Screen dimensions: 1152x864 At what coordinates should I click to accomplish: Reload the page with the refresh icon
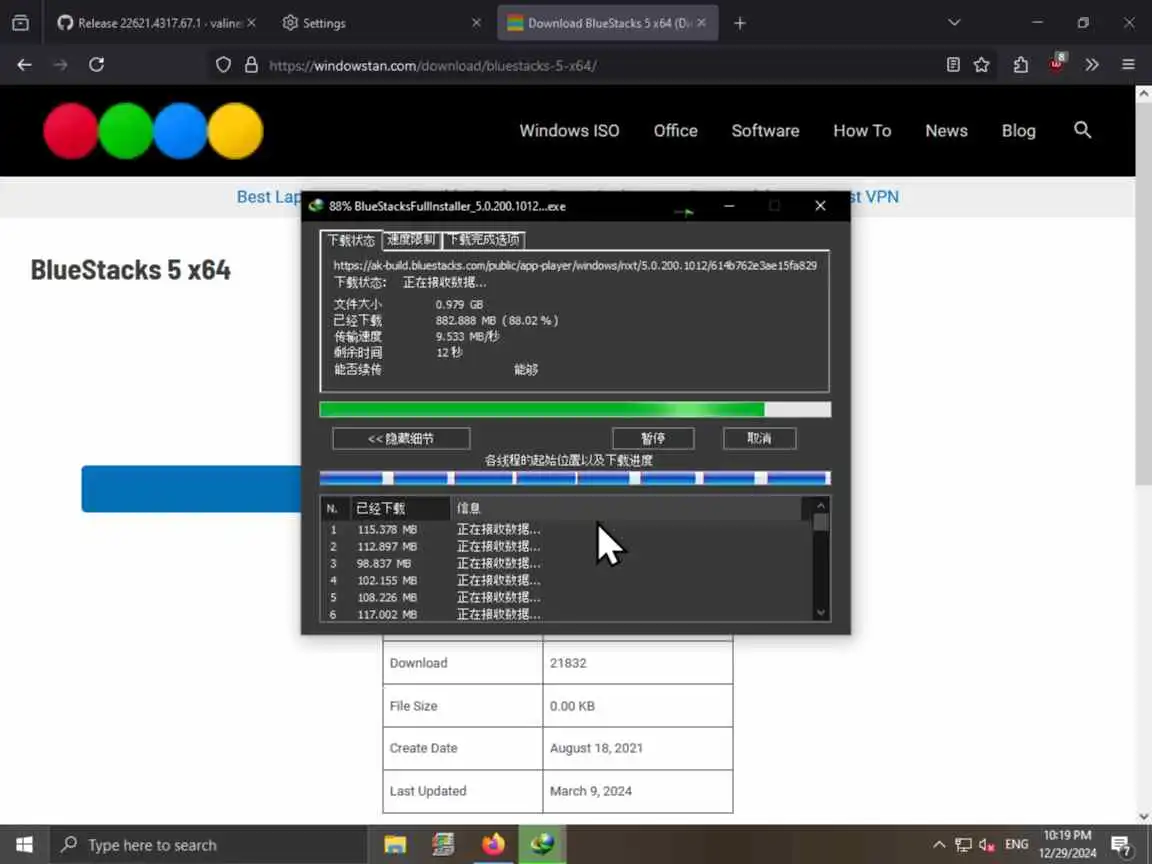(x=96, y=65)
